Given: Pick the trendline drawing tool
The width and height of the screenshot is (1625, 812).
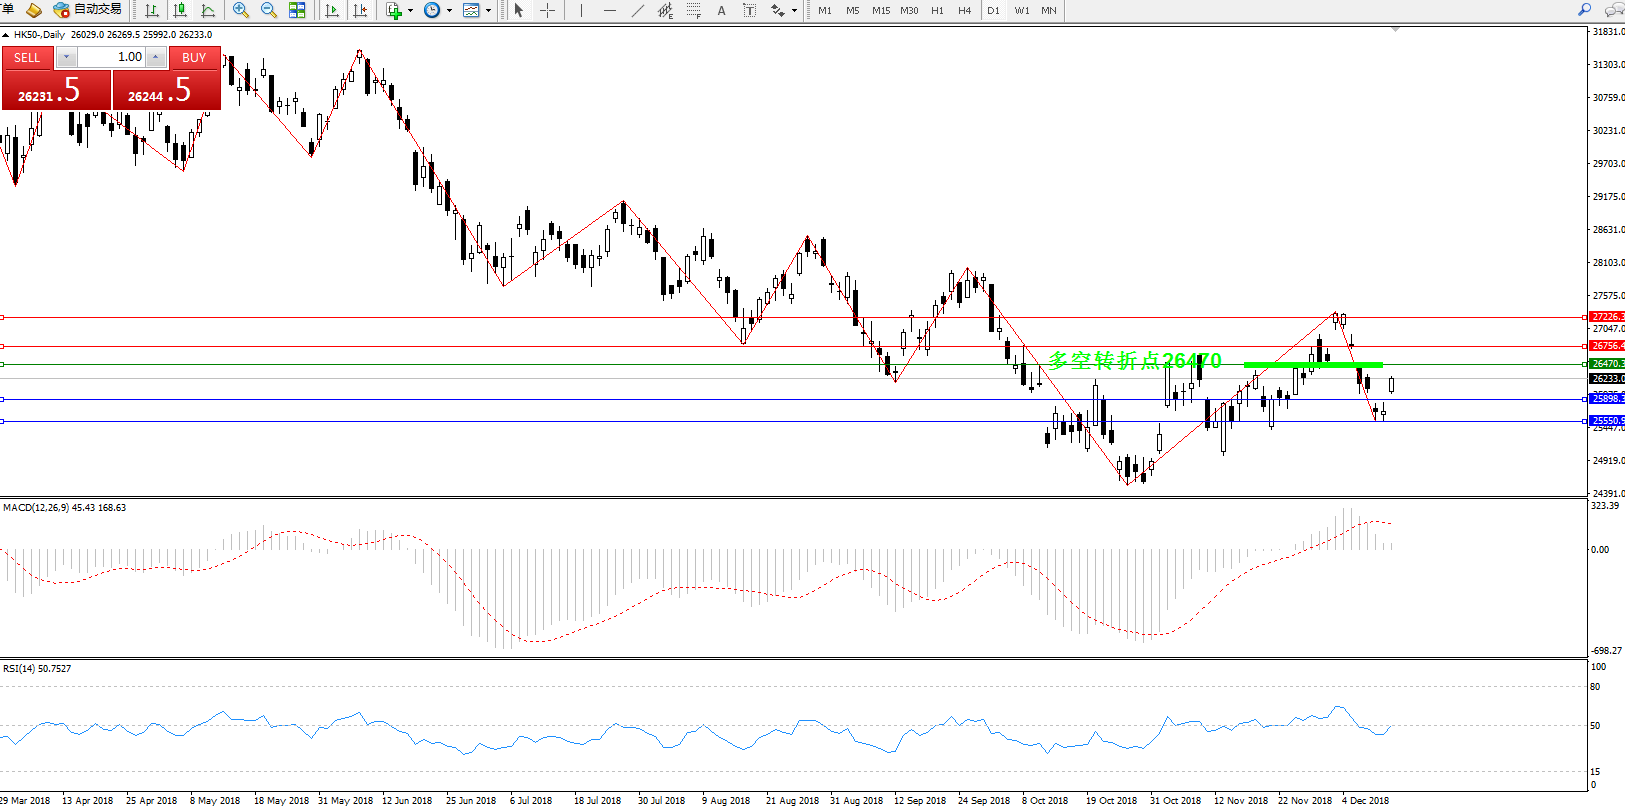Looking at the screenshot, I should point(637,10).
